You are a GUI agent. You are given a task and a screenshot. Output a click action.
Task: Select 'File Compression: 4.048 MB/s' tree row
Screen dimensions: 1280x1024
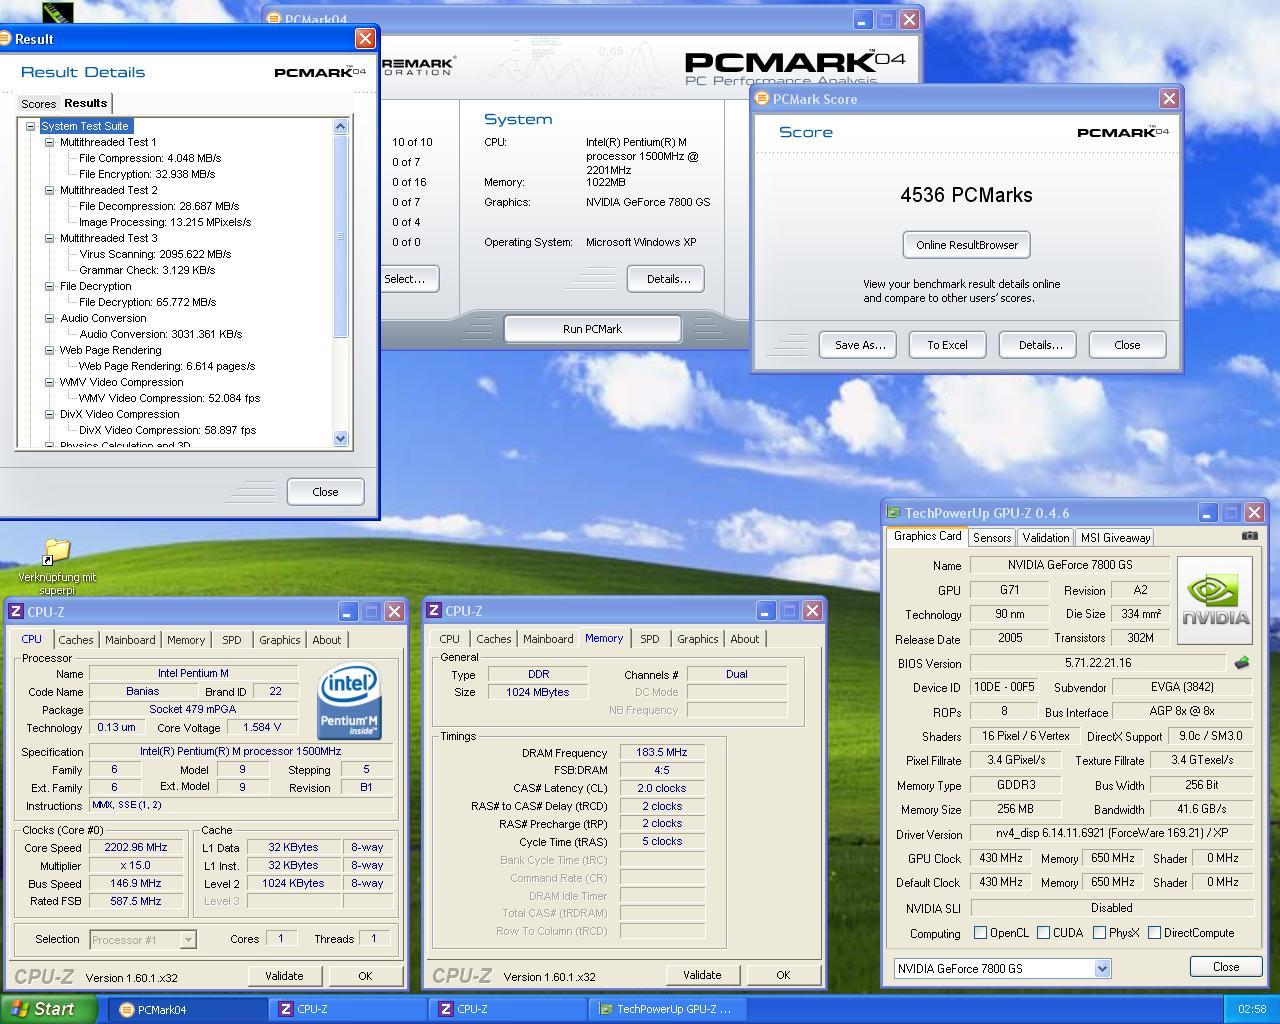click(x=150, y=158)
